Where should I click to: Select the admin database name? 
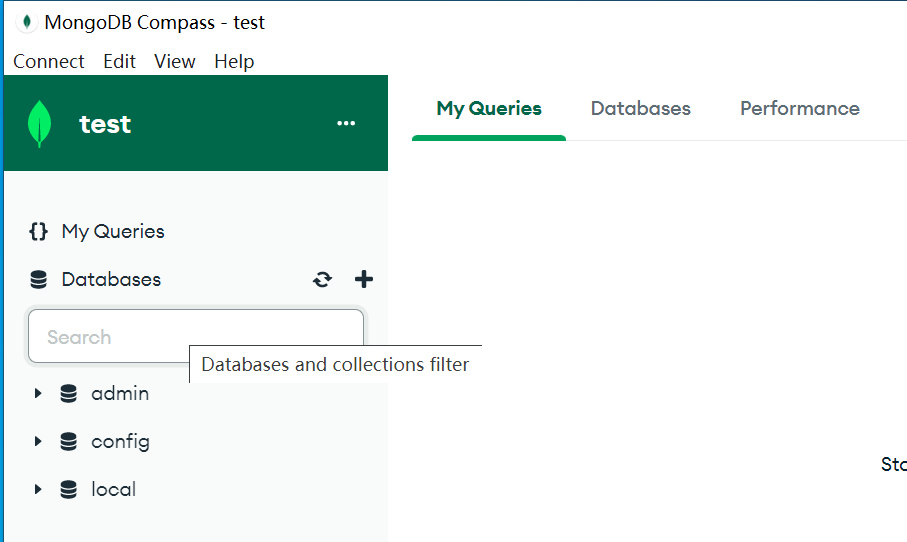(x=120, y=393)
